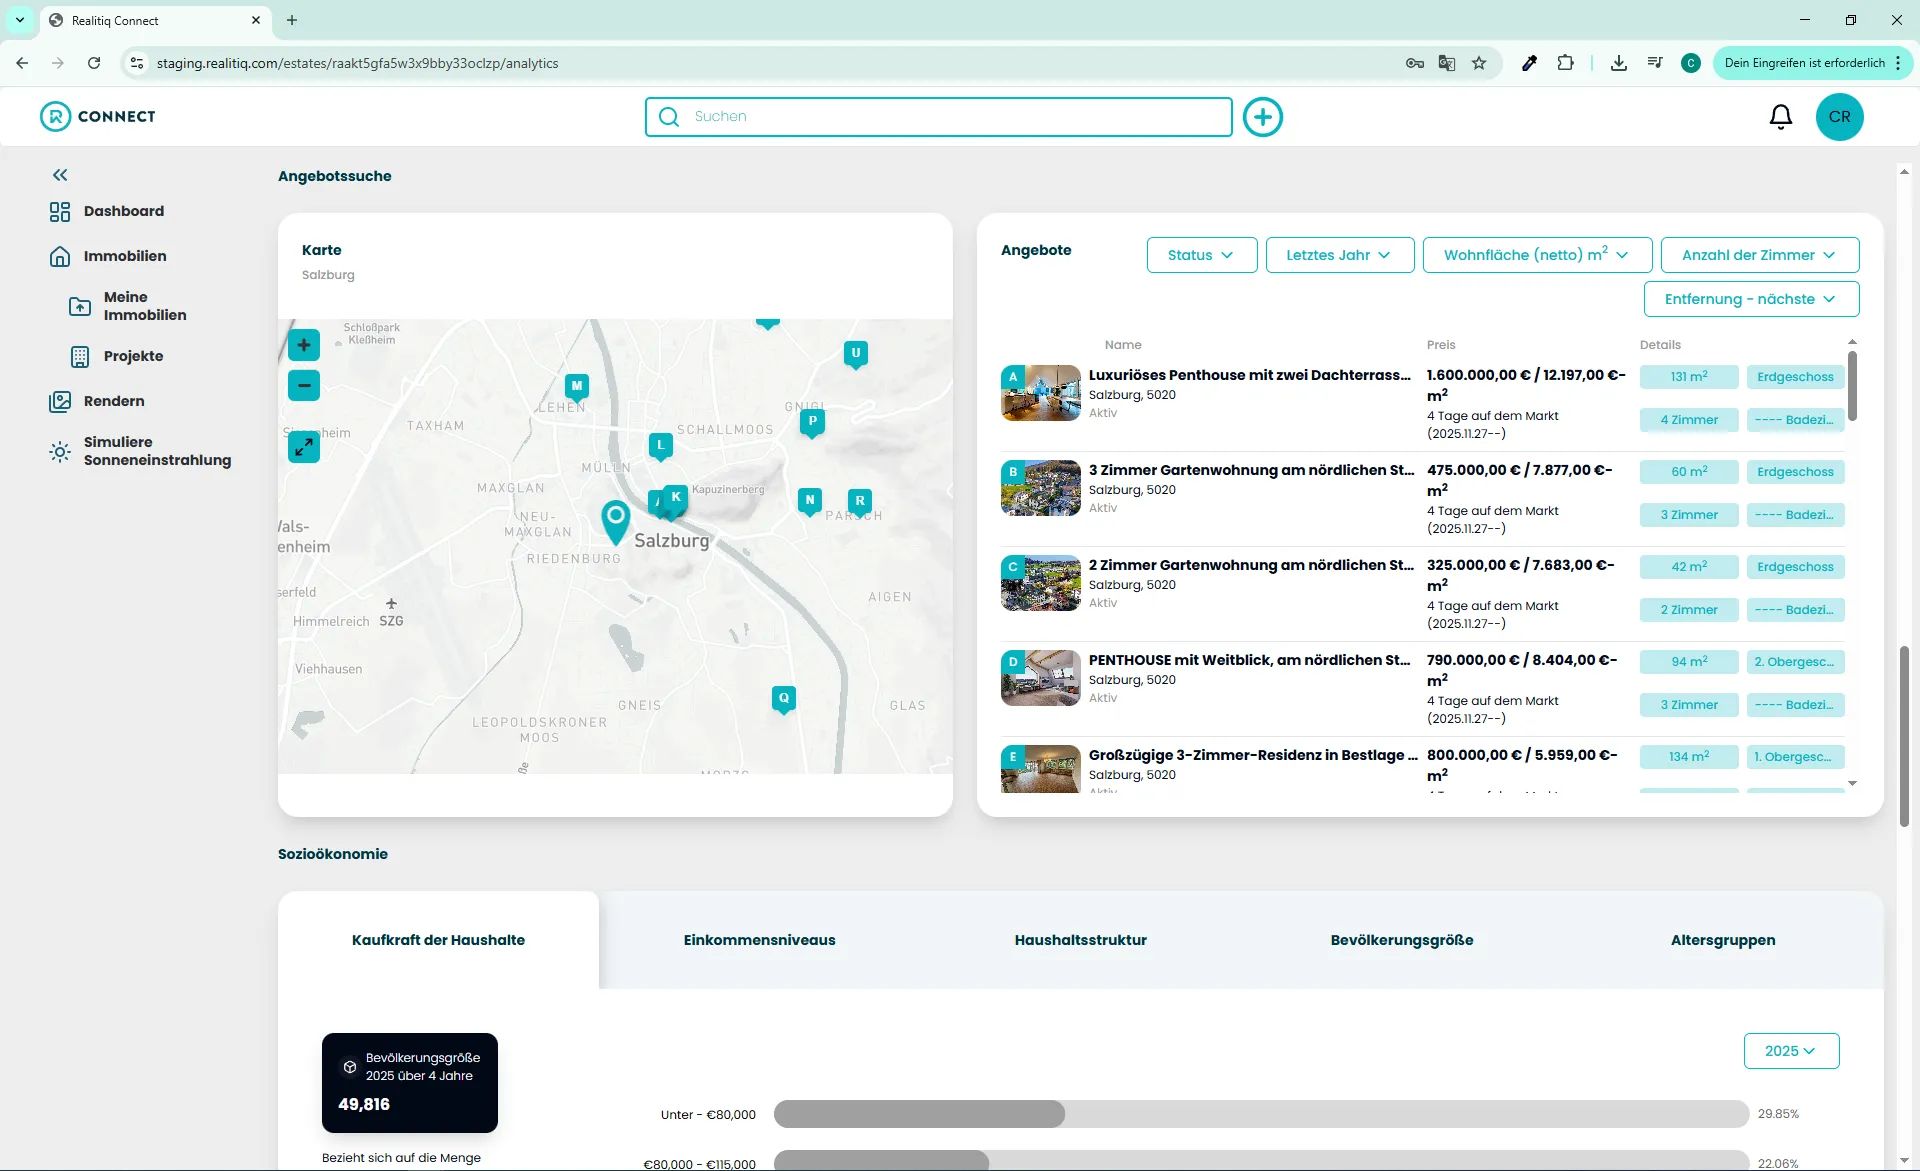The image size is (1920, 1171).
Task: Select map marker L
Action: 660,446
